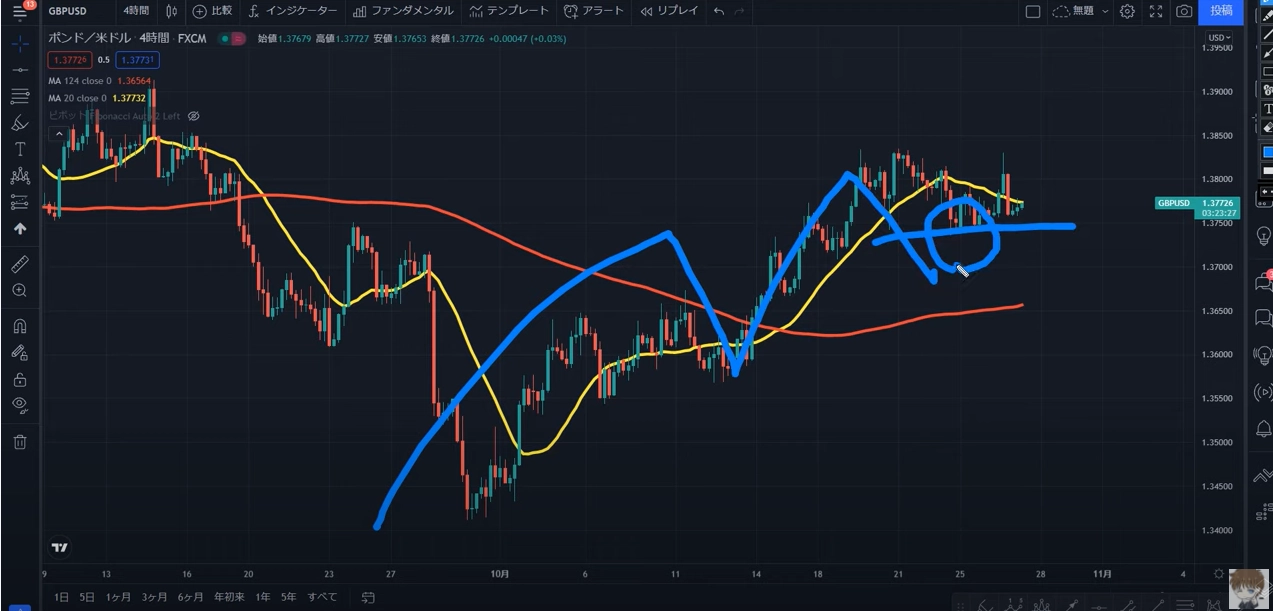
Task: Click the blue 投稿 publish button
Action: point(1221,11)
